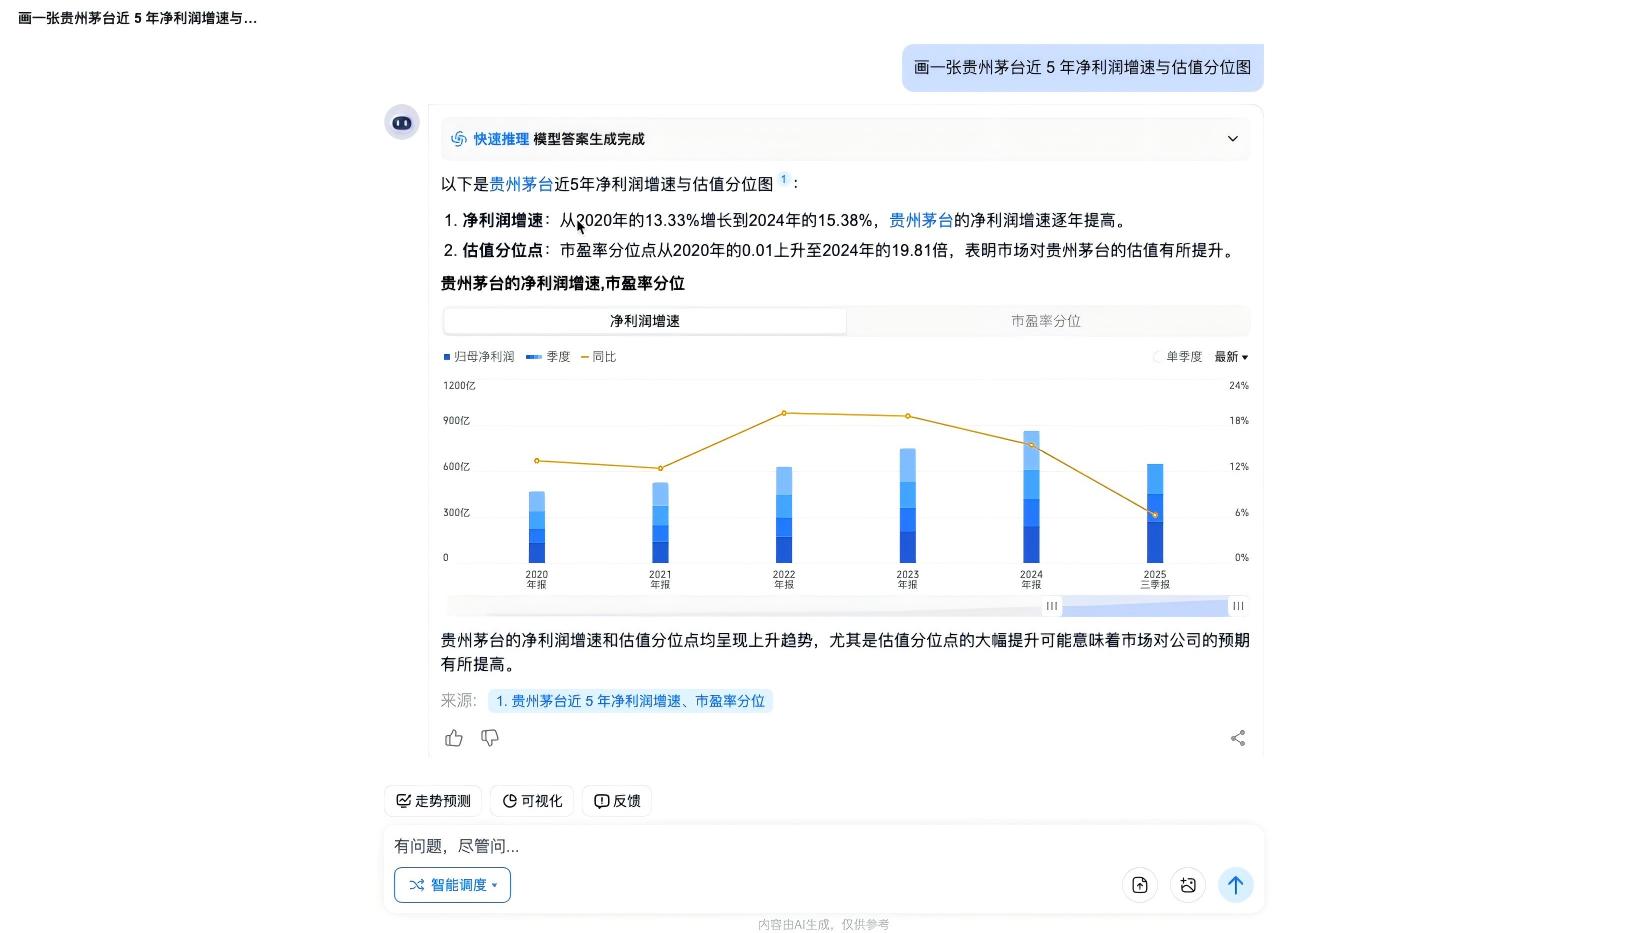Image resolution: width=1640 pixels, height=933 pixels.
Task: Select the 可视化 visualization option
Action: (531, 801)
